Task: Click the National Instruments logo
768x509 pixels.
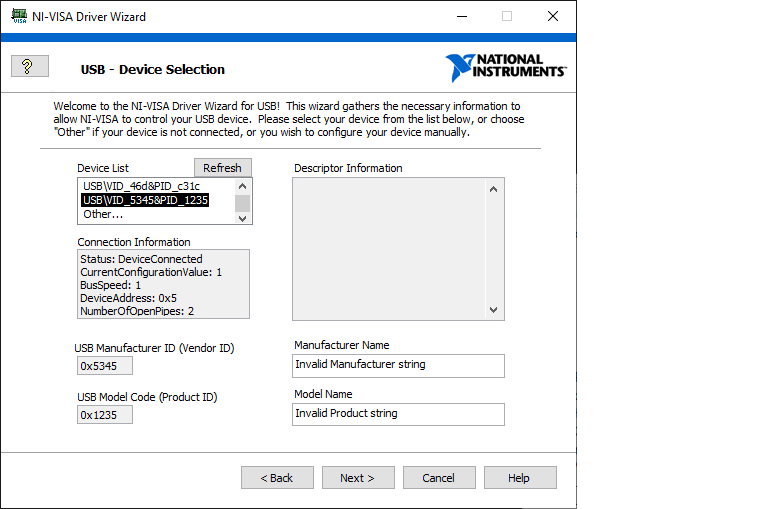Action: tap(505, 68)
